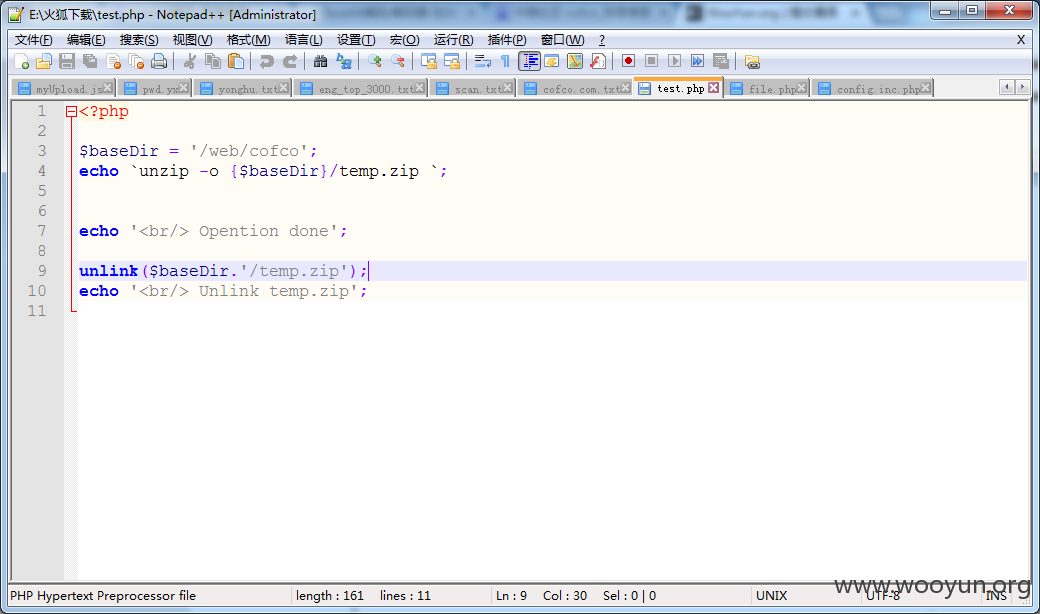Print the document using printer icon
The width and height of the screenshot is (1040, 614).
click(159, 62)
